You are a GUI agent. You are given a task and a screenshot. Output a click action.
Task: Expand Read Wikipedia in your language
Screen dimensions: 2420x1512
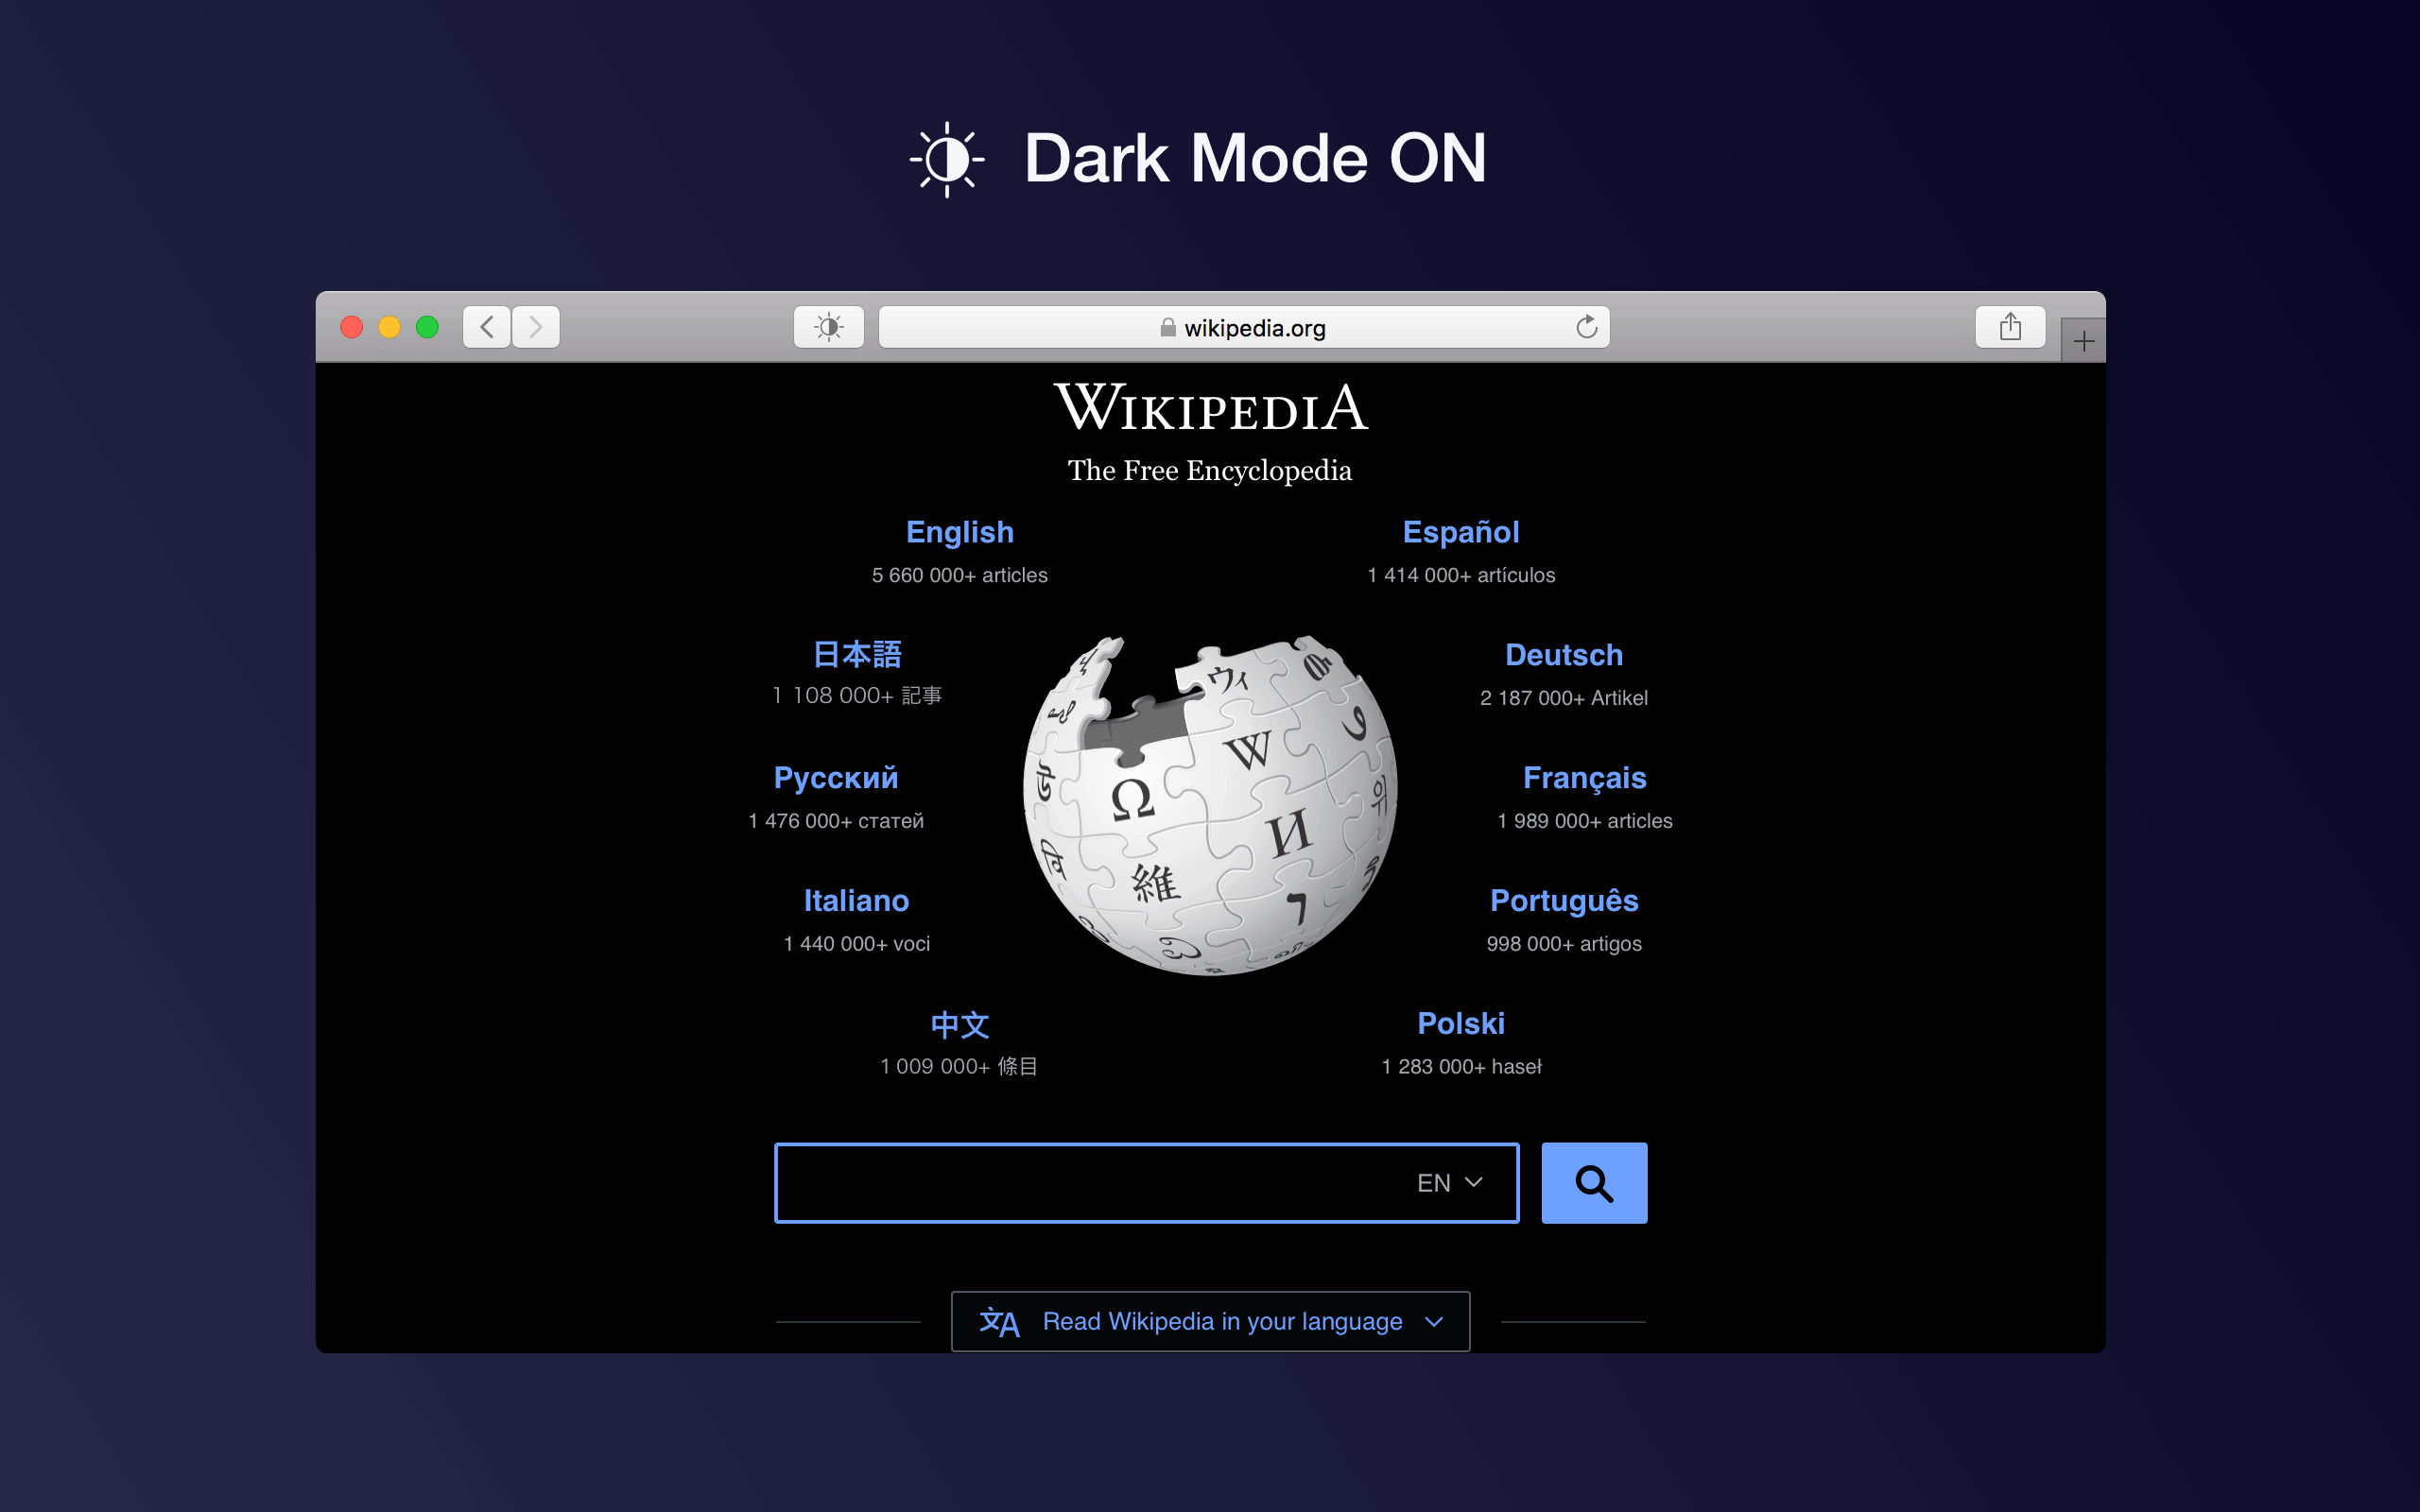coord(1222,1321)
